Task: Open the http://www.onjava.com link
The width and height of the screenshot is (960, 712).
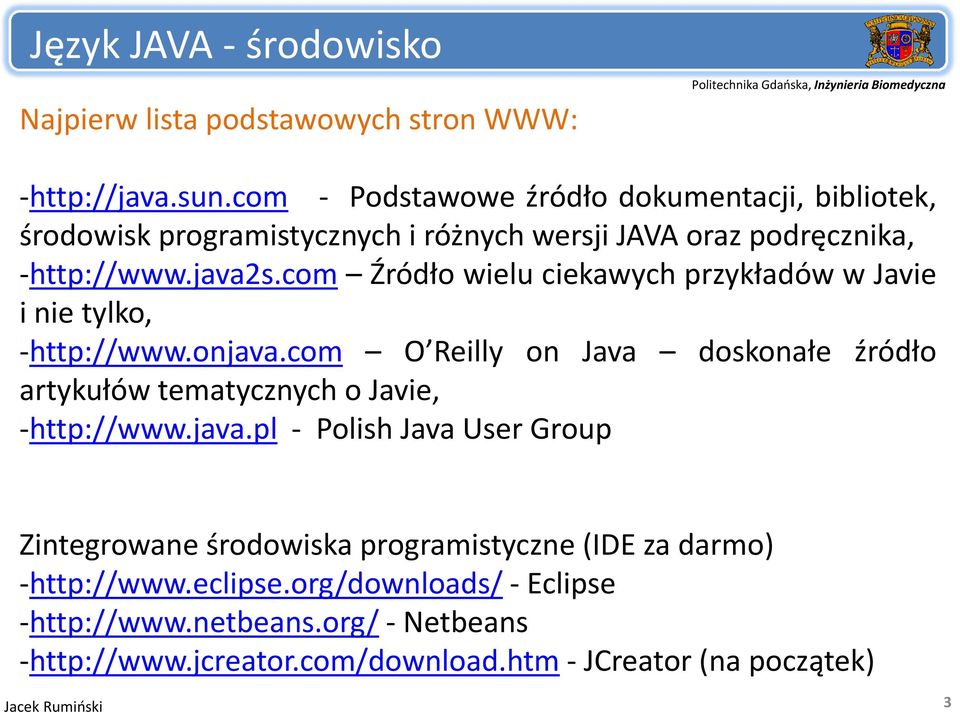Action: click(186, 352)
